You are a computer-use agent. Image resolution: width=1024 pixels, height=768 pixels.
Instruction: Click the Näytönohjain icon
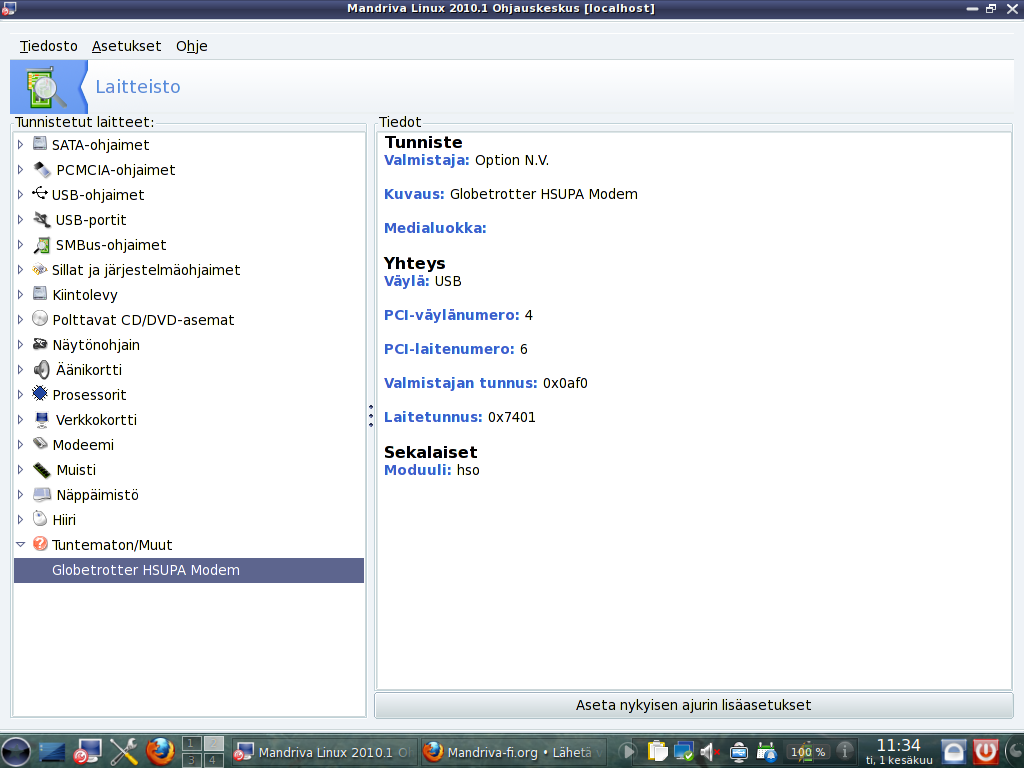click(x=40, y=344)
